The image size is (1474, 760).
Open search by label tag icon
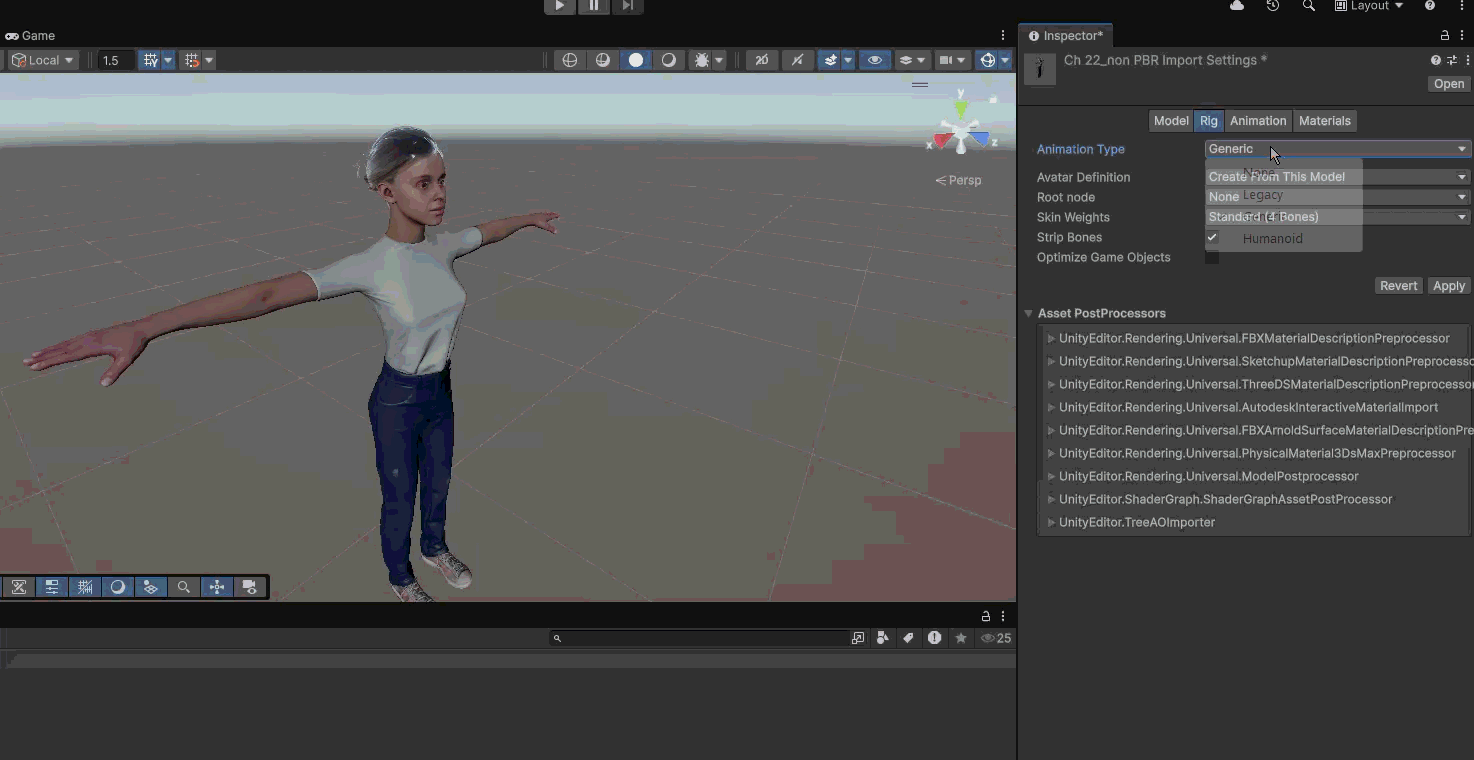[908, 638]
